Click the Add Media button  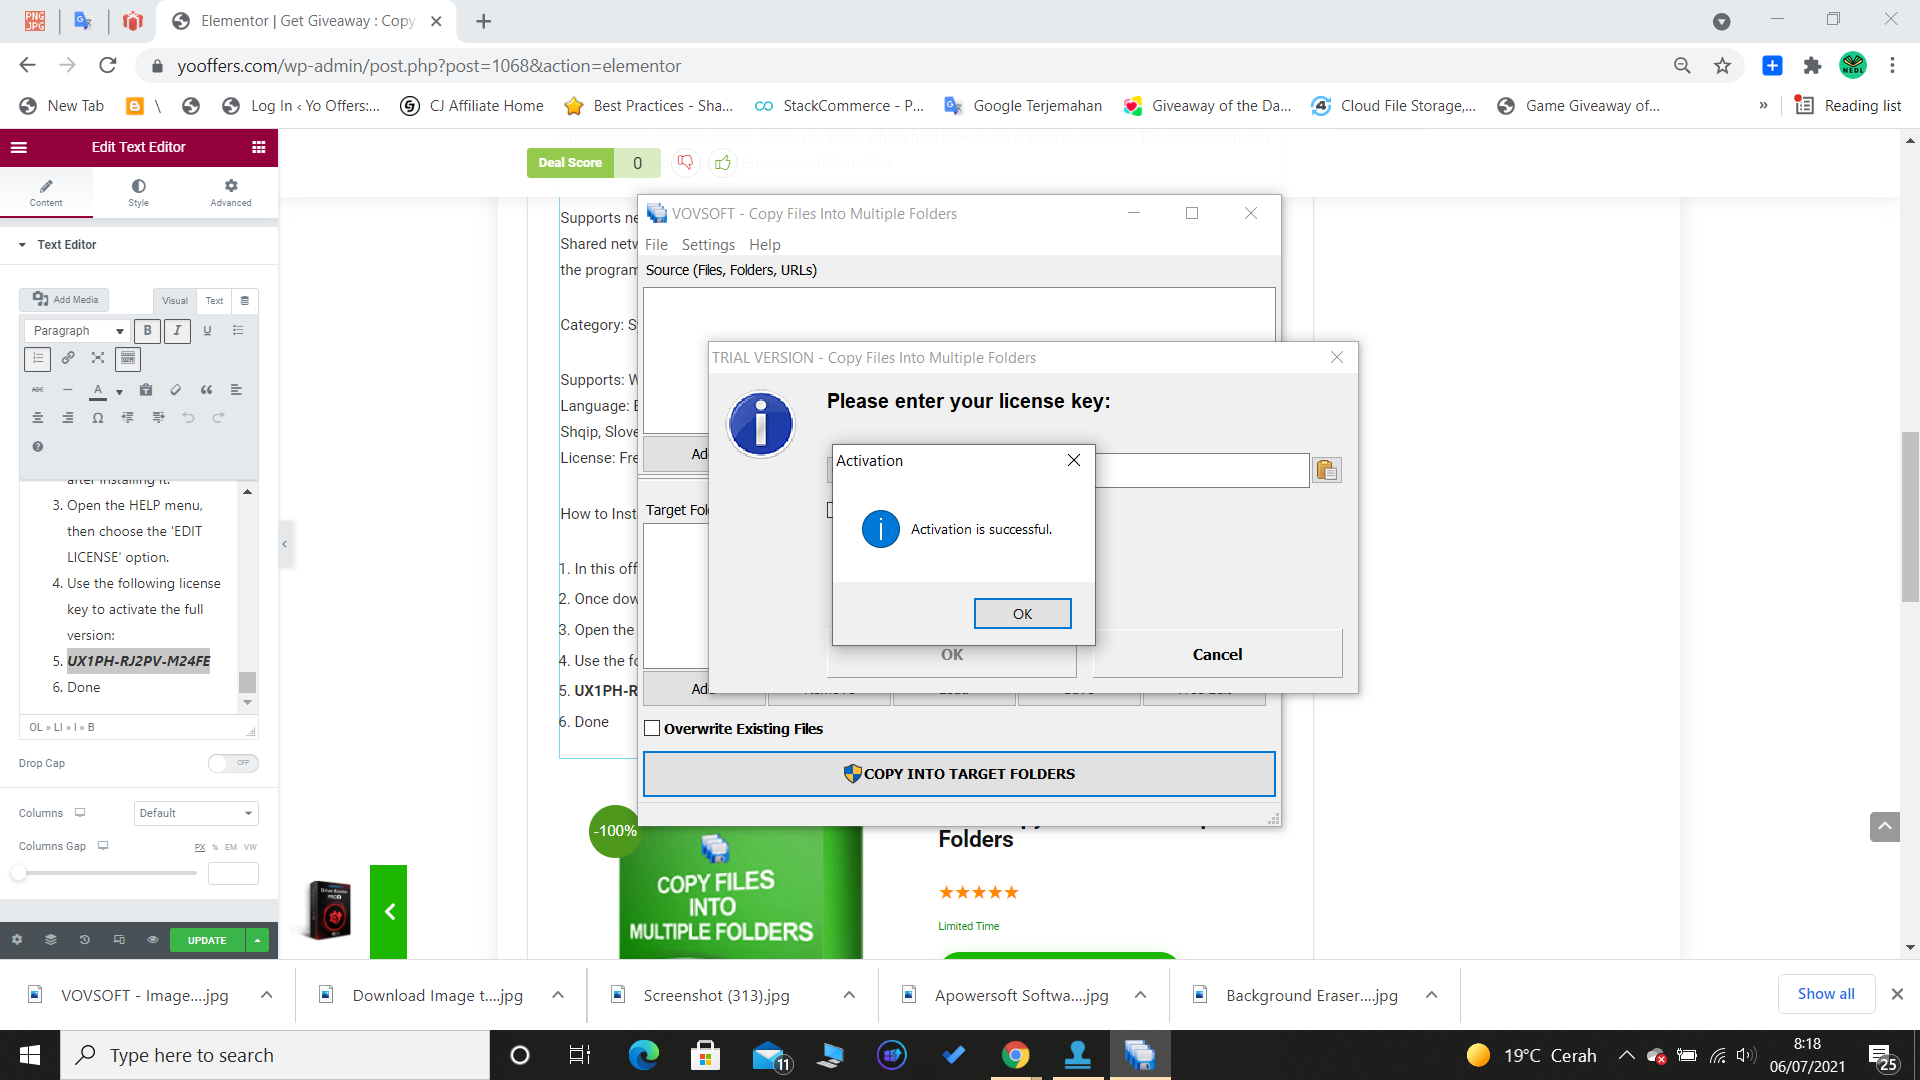[65, 300]
